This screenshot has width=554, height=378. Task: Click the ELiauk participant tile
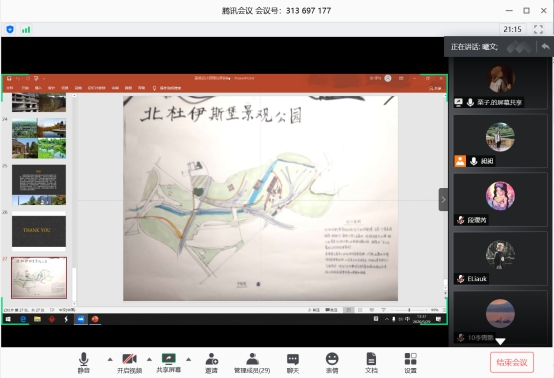tap(500, 259)
